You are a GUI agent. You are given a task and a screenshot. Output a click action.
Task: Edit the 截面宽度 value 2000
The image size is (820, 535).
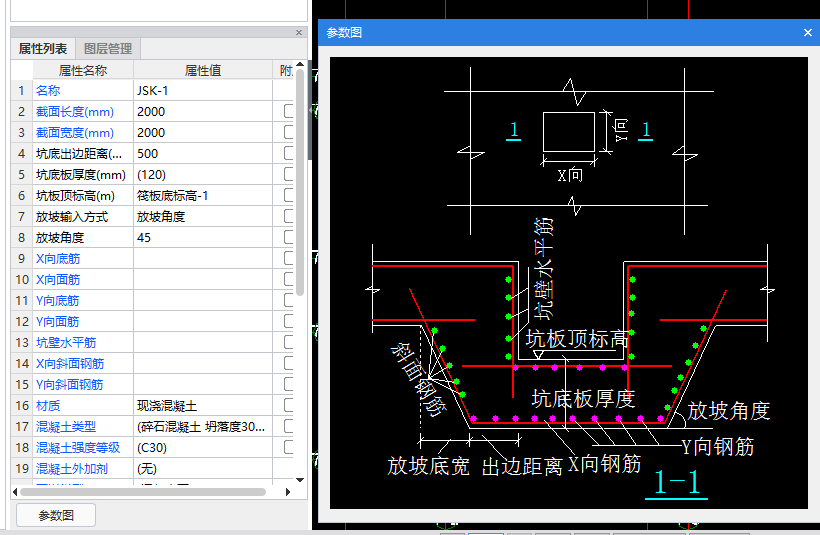click(203, 132)
